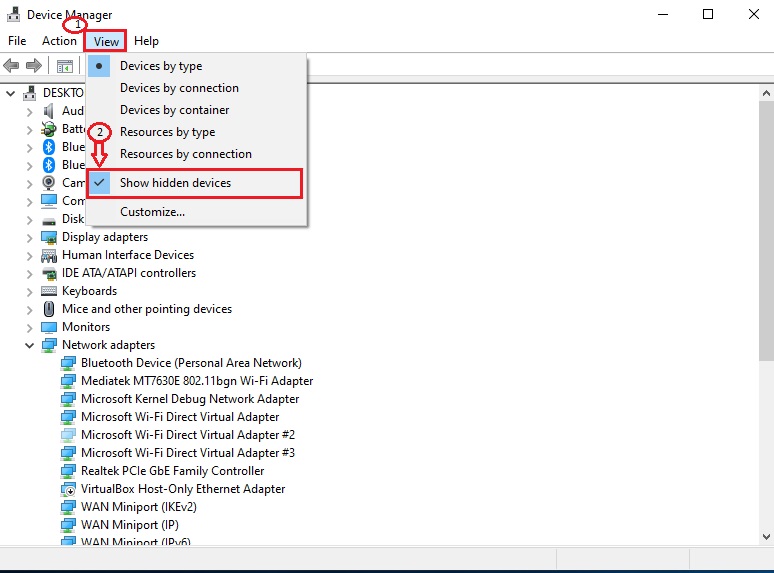Toggle the Show hidden devices option
Image resolution: width=774 pixels, height=573 pixels.
[175, 183]
